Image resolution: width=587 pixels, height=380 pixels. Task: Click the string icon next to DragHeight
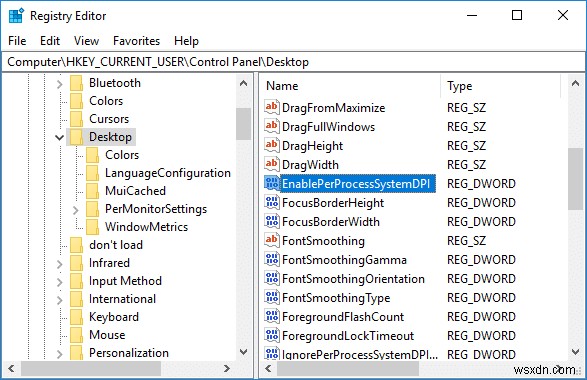272,145
